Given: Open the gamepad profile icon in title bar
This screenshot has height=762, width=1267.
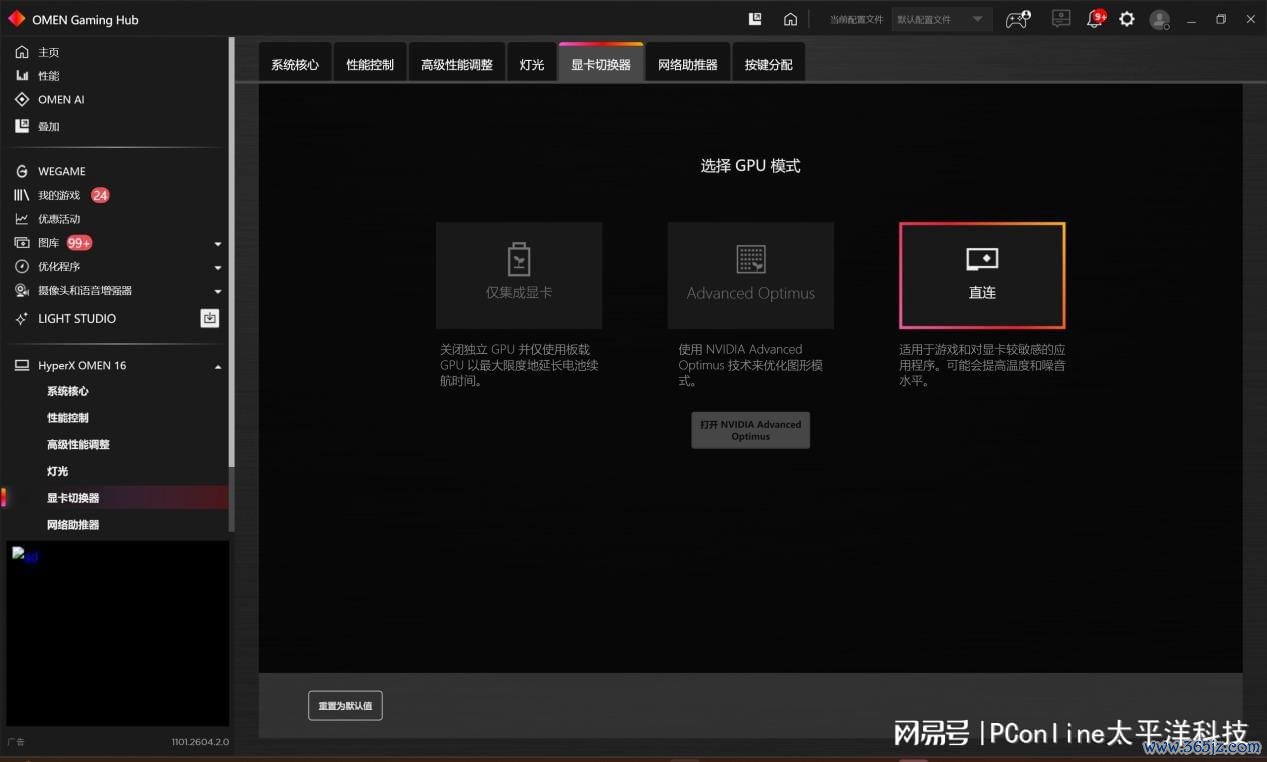Looking at the screenshot, I should 1018,19.
